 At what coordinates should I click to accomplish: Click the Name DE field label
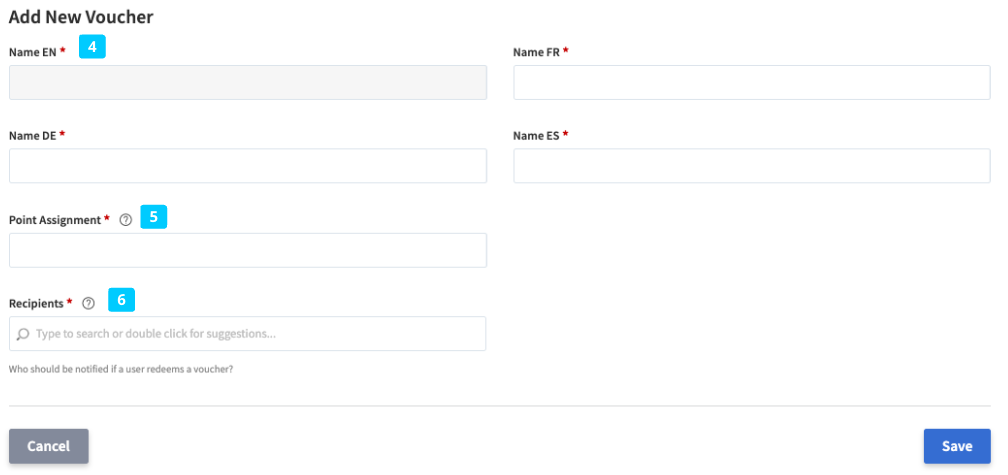click(x=33, y=135)
